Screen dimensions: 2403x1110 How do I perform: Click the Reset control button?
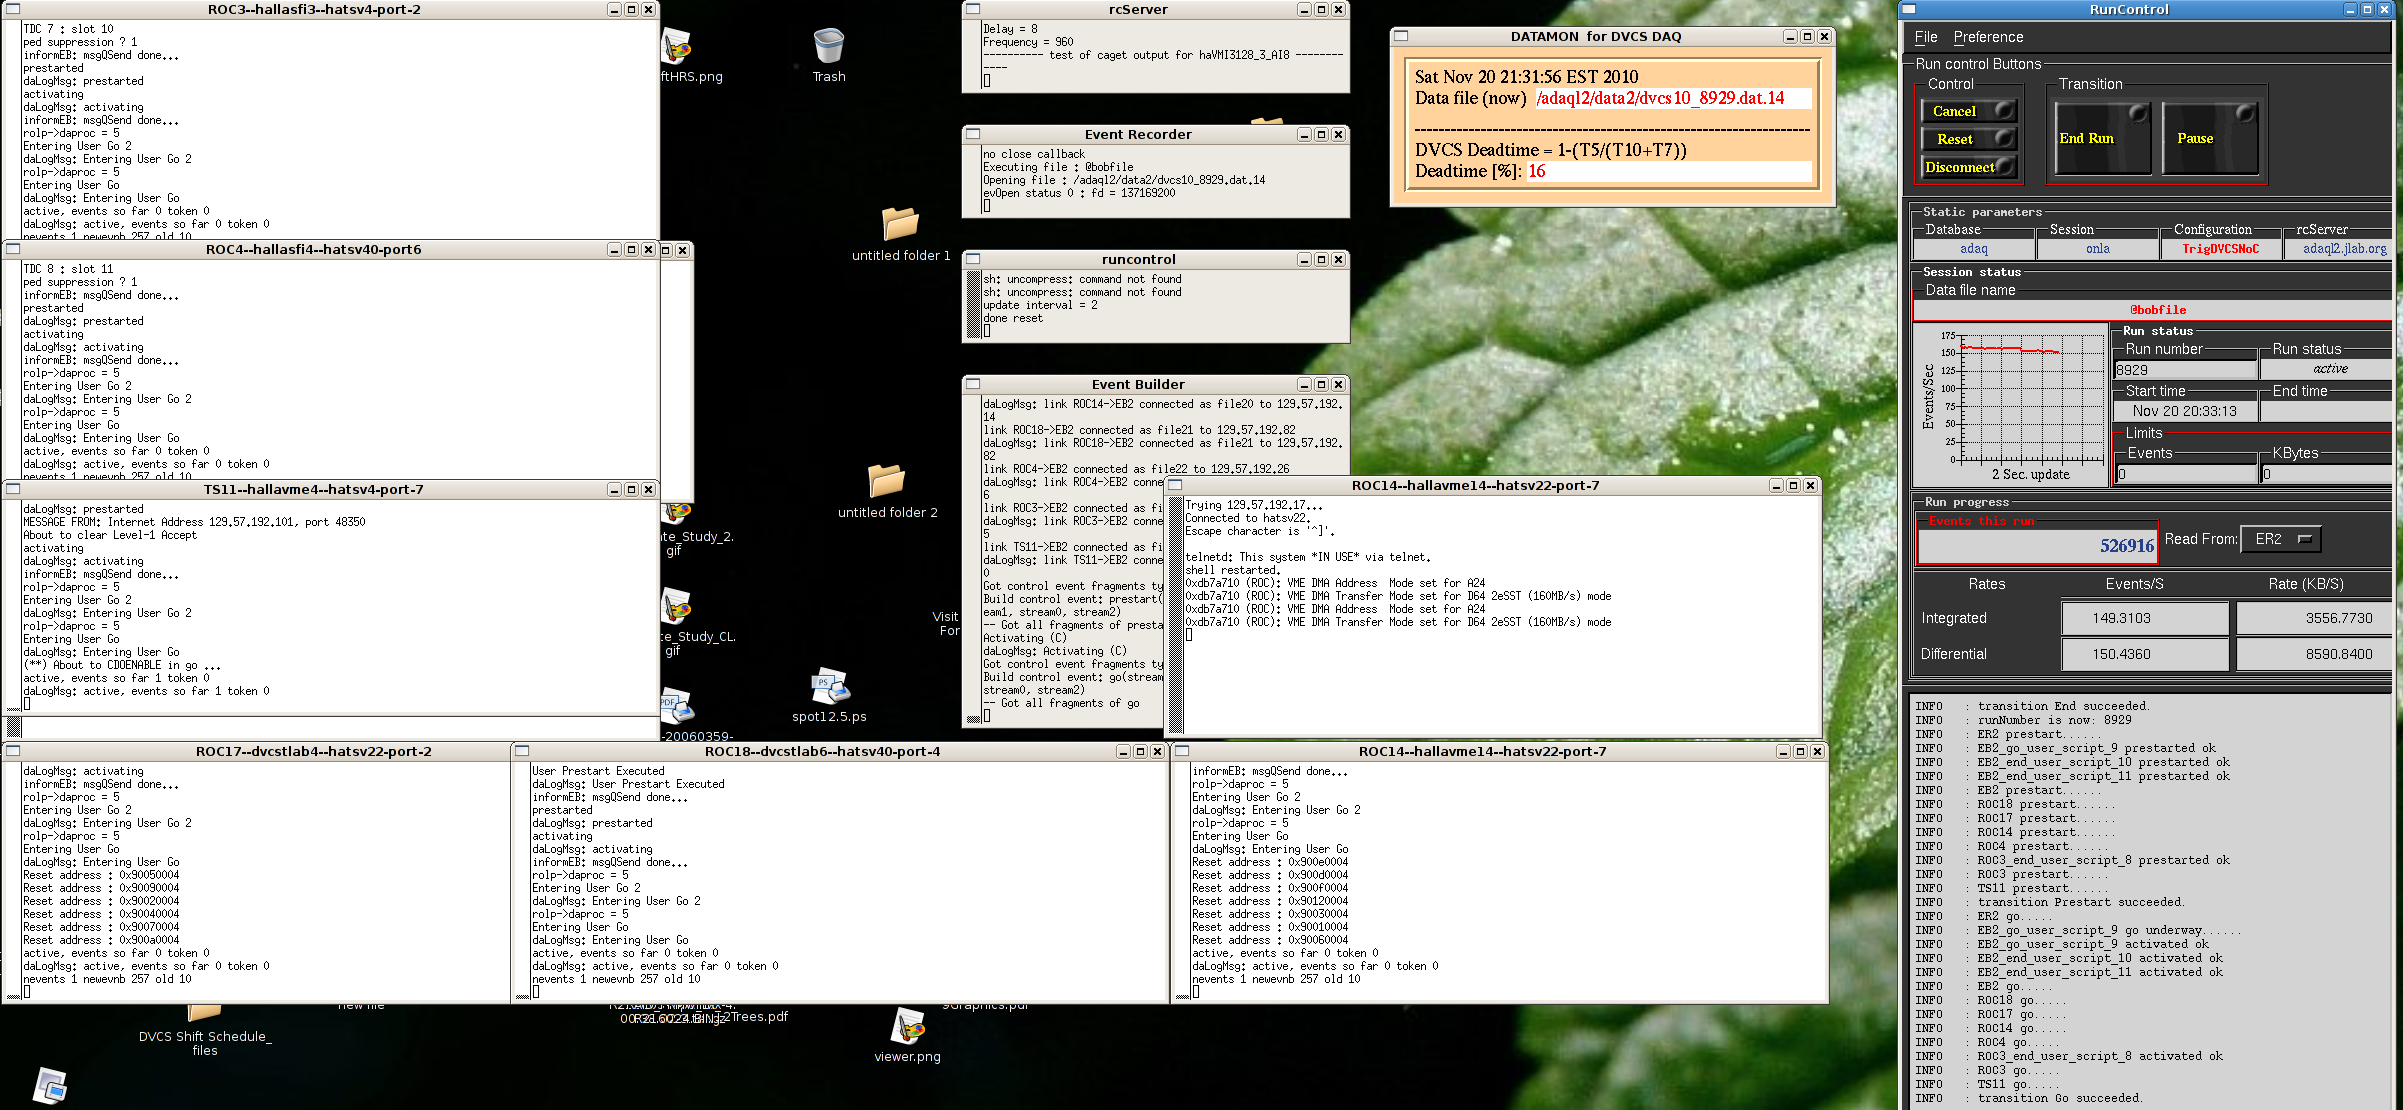[1969, 139]
